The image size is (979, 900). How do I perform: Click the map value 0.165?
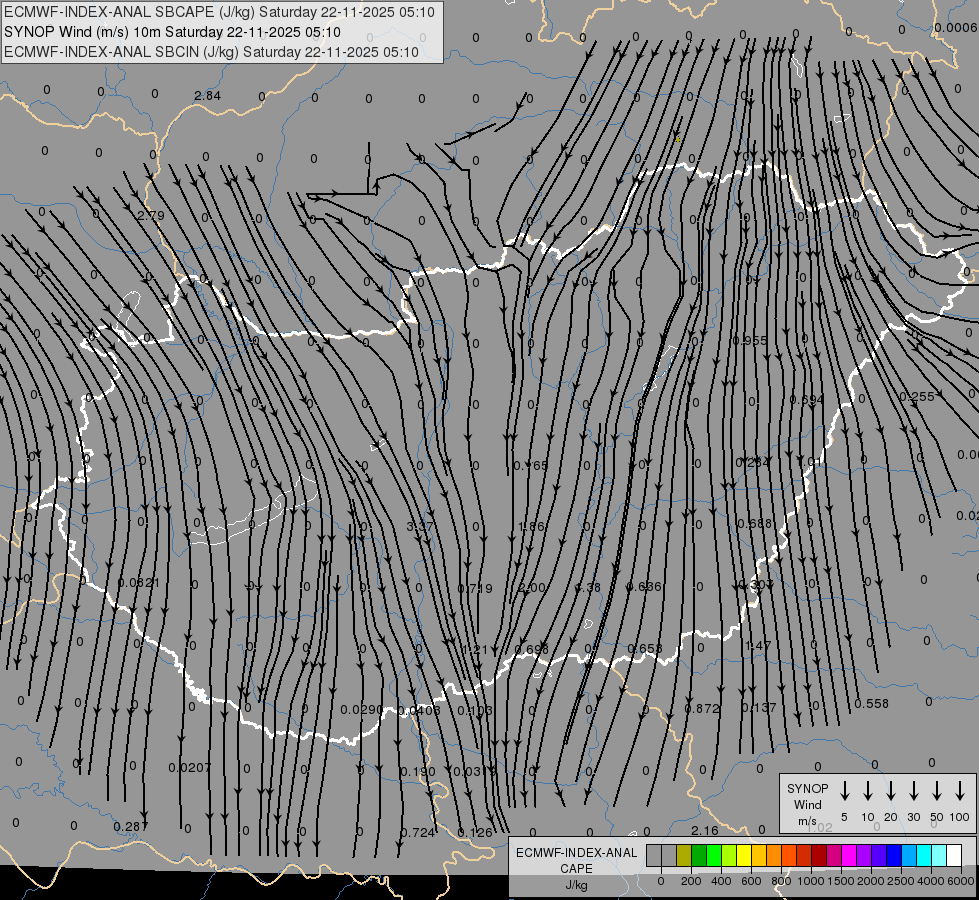coord(531,465)
